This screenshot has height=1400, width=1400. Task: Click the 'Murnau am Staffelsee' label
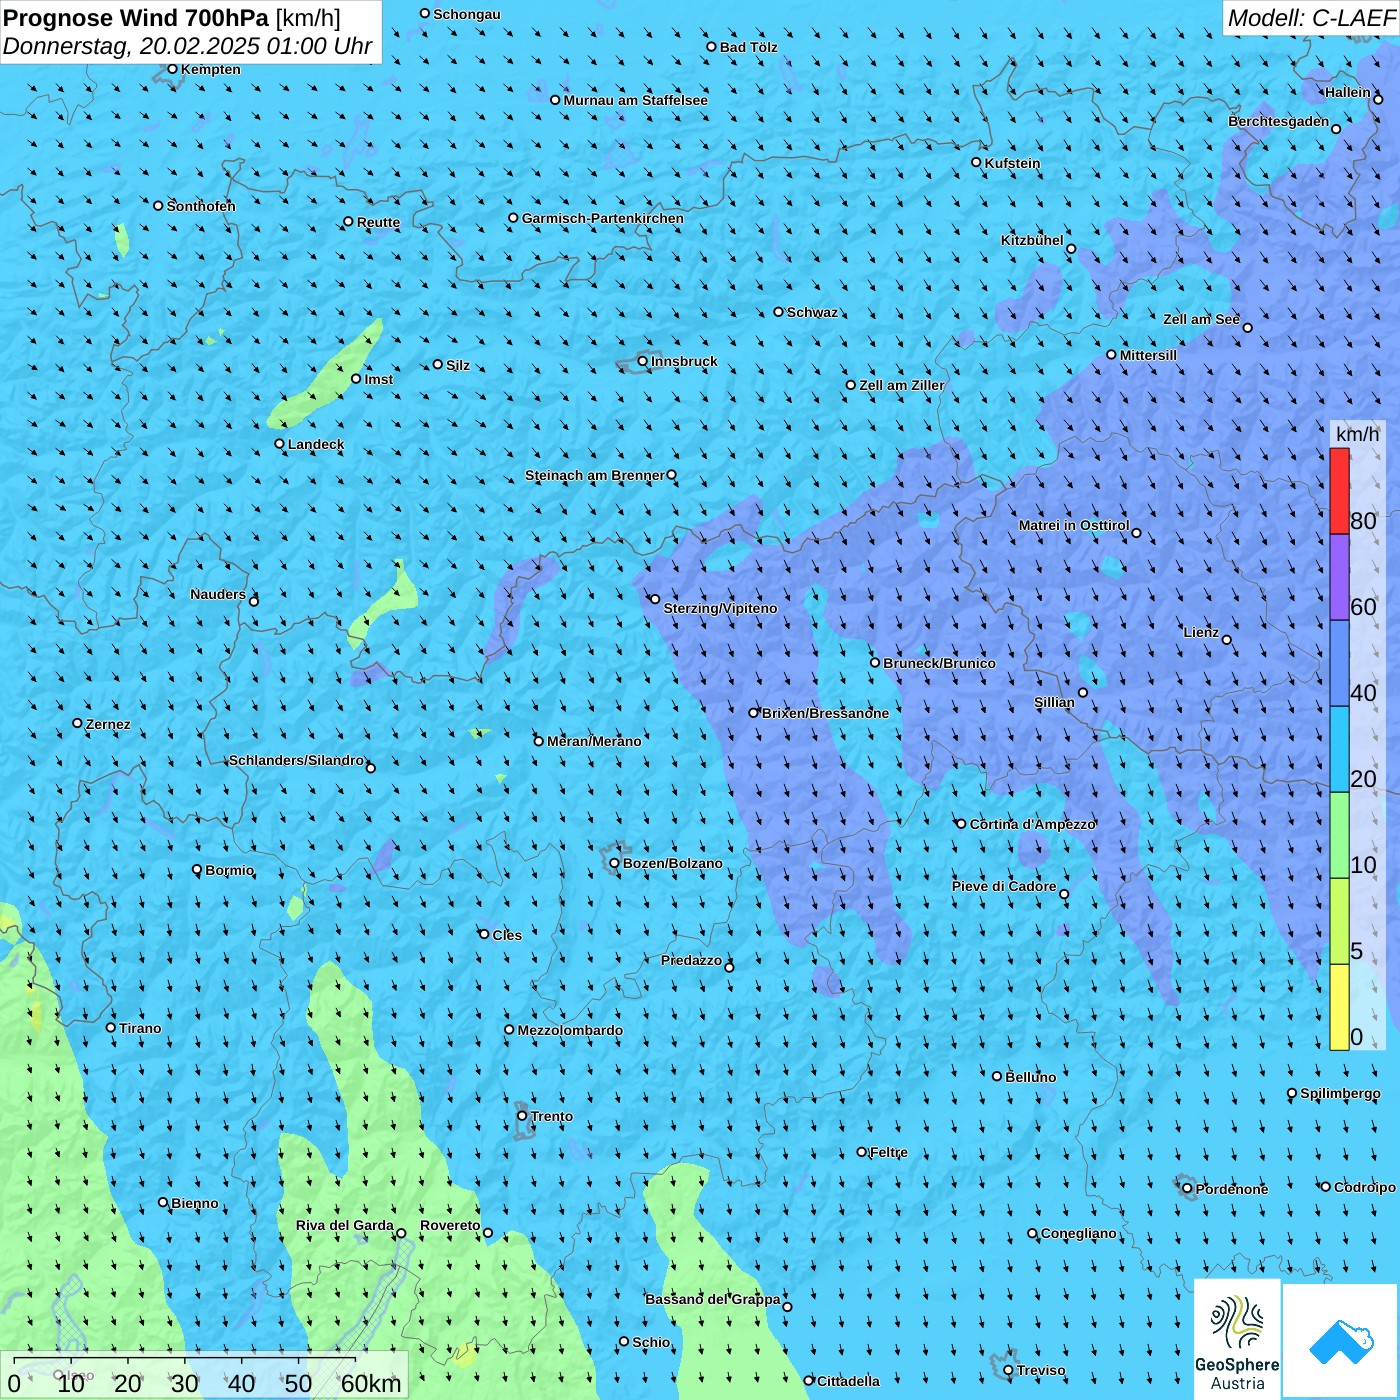(x=636, y=100)
